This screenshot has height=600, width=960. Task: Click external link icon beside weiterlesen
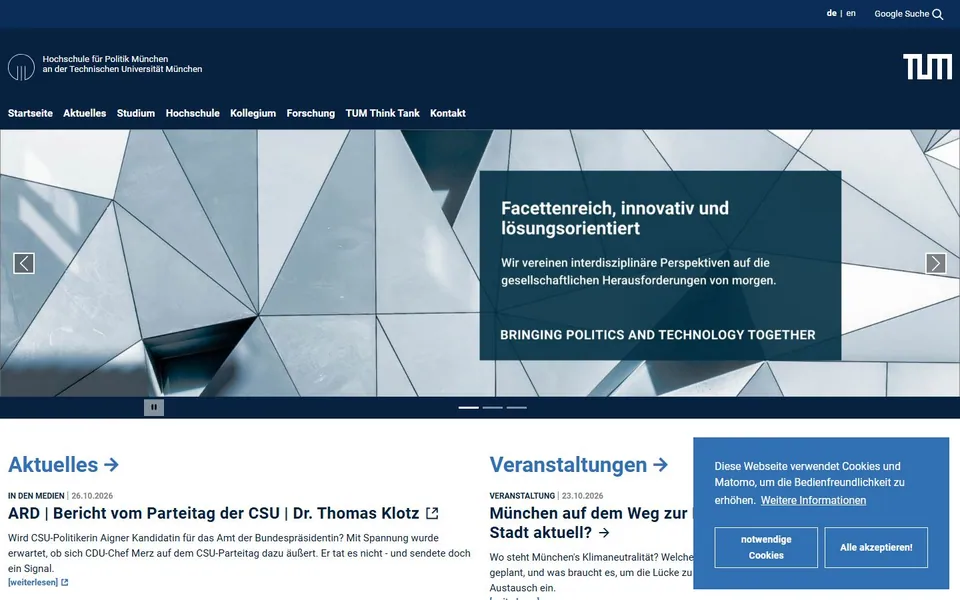pos(65,582)
